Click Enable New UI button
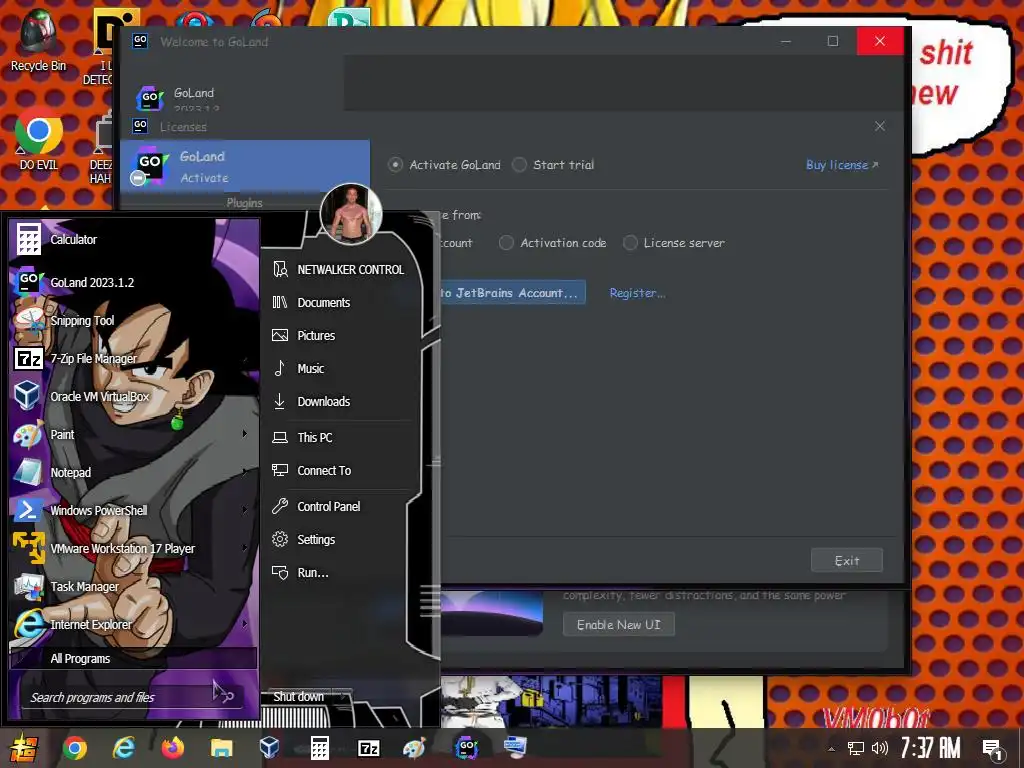Screen dimensions: 1024x768 (618, 624)
